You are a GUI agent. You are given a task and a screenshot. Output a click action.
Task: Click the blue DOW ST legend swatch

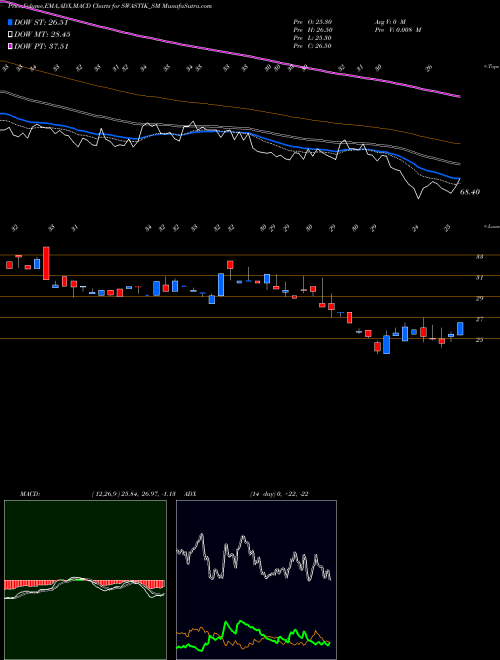[11, 22]
